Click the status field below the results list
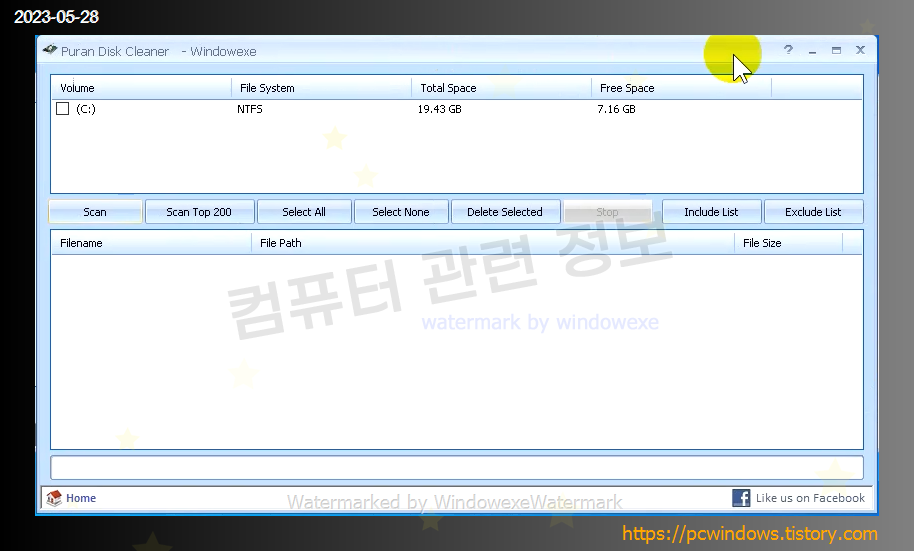Viewport: 914px width, 551px height. coord(457,468)
